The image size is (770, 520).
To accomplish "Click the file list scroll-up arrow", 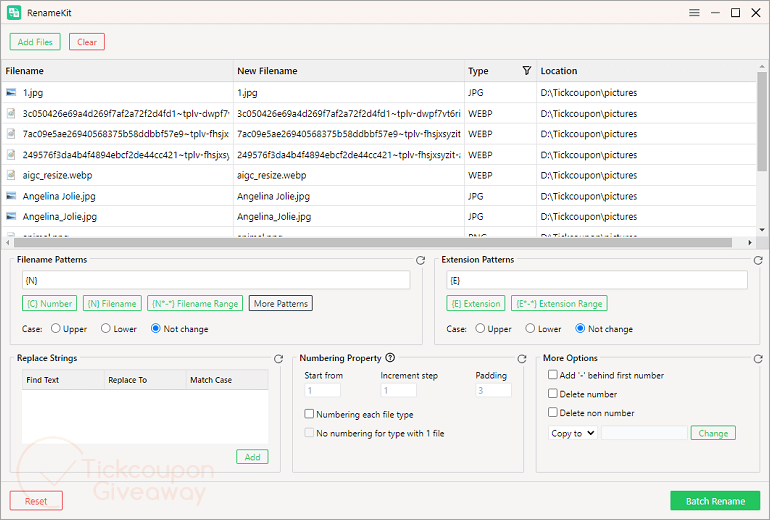I will point(762,66).
